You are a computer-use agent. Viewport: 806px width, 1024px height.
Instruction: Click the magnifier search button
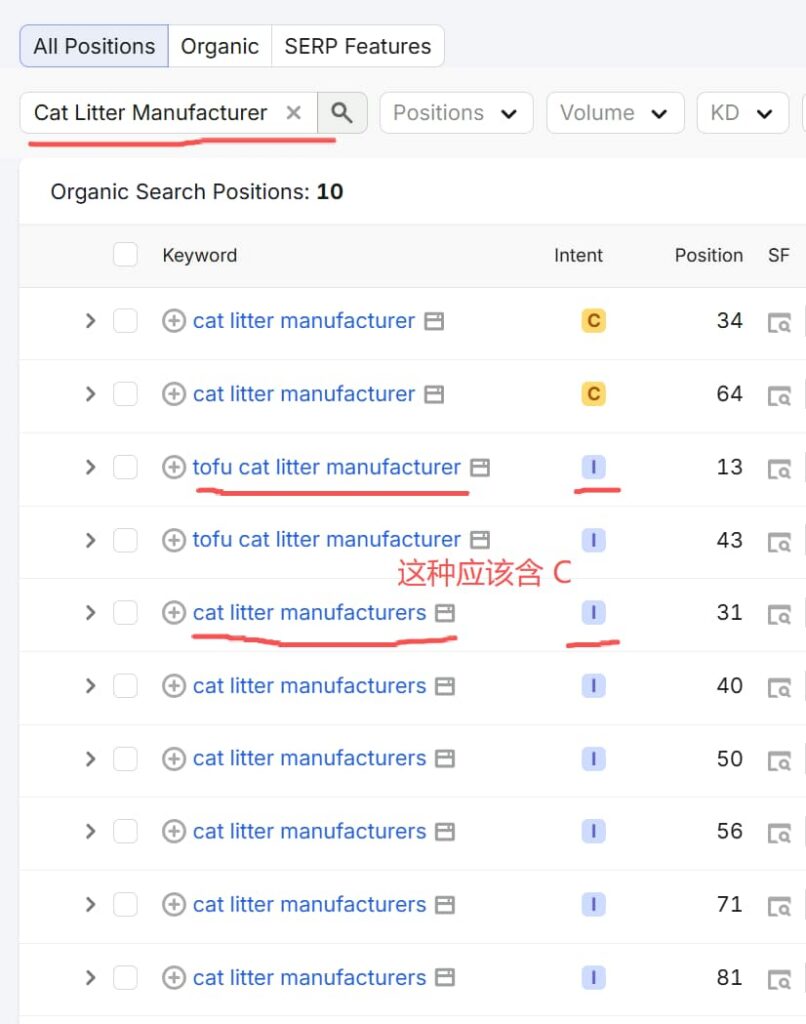[x=342, y=113]
